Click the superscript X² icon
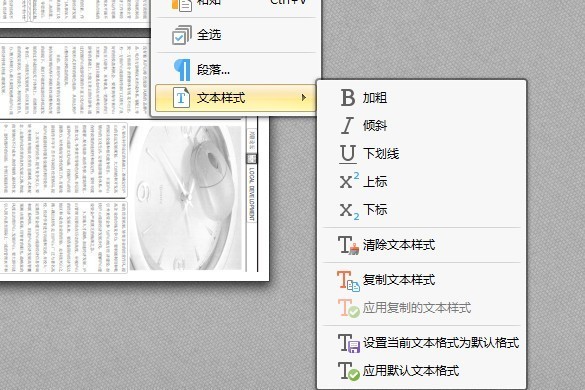585x390 pixels. (349, 181)
